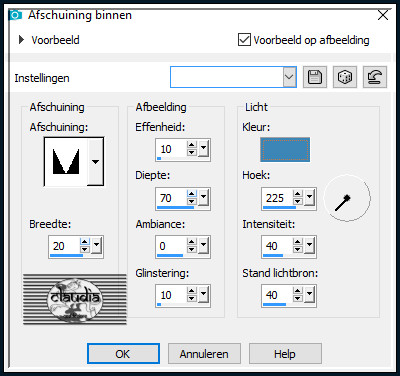Close the Afschuining binnen dialog
The height and width of the screenshot is (376, 400).
pyautogui.click(x=383, y=15)
